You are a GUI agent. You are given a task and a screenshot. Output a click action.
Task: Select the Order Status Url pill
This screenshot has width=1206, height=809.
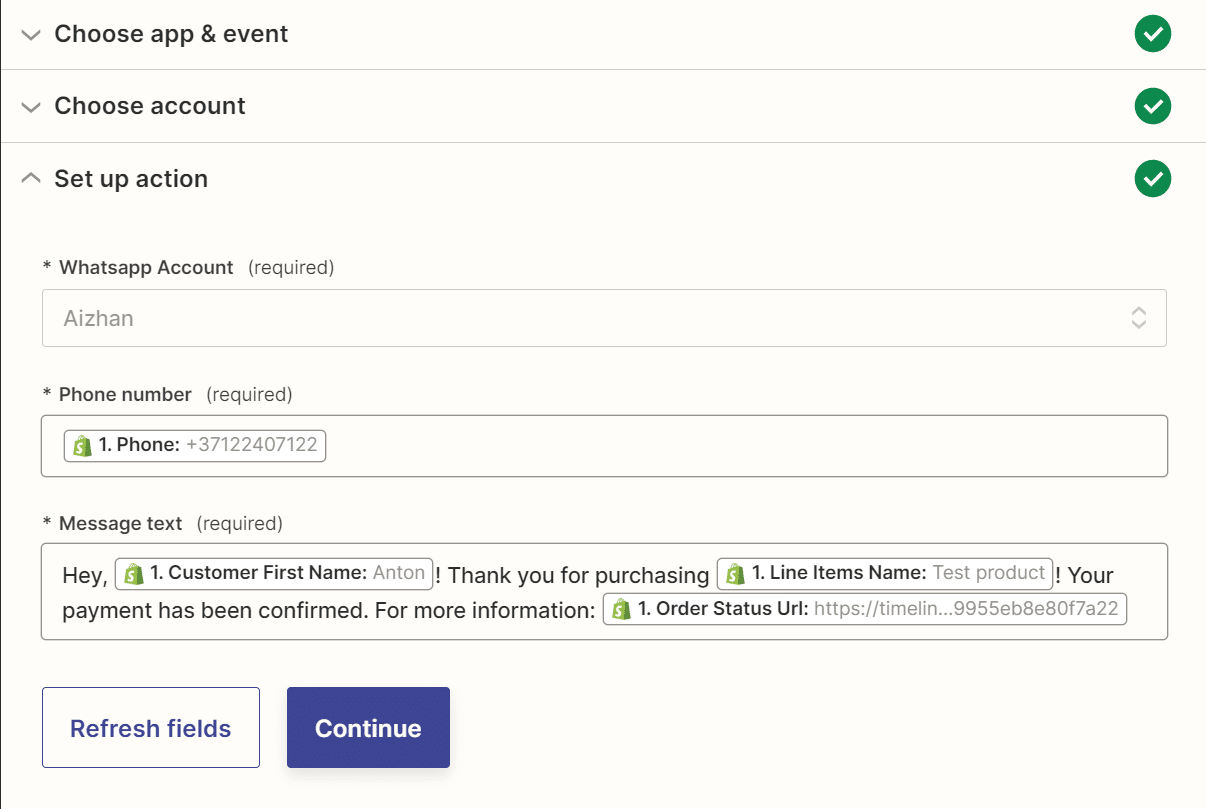click(x=865, y=609)
